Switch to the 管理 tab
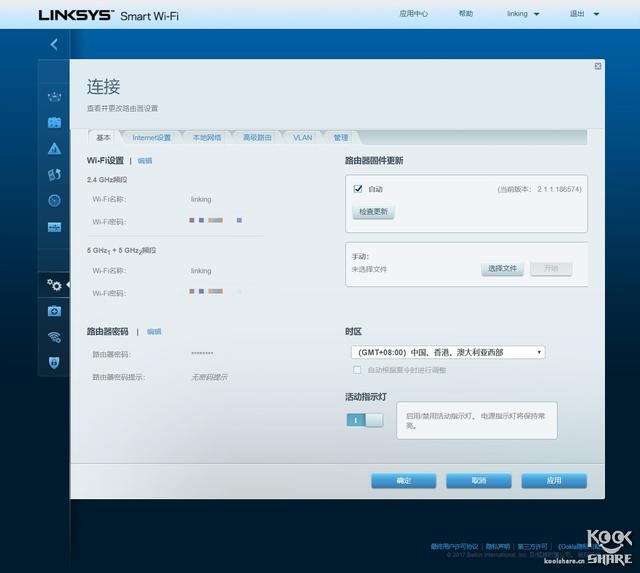 click(x=341, y=138)
